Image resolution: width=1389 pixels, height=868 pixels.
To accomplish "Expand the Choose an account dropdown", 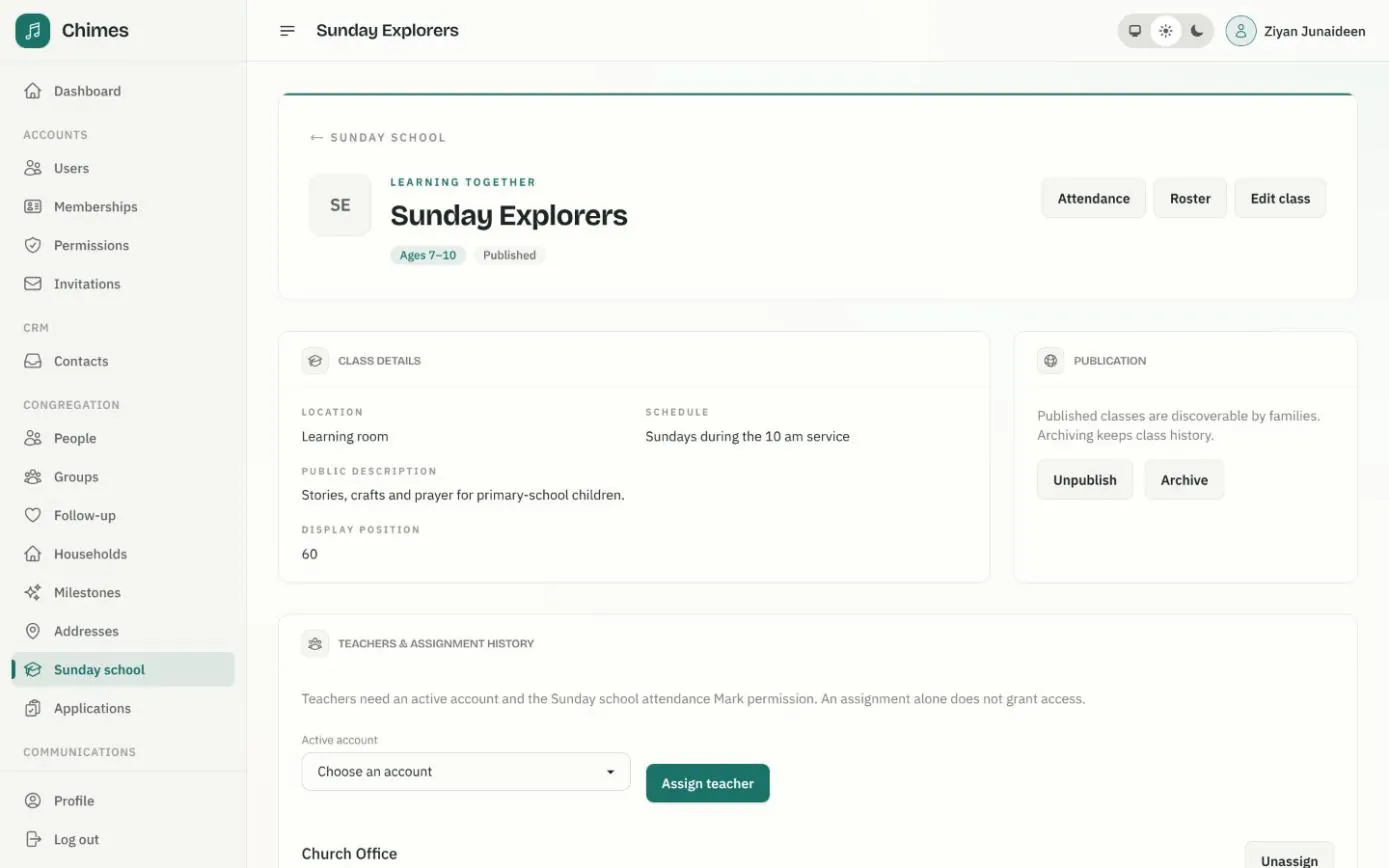I will [x=466, y=772].
